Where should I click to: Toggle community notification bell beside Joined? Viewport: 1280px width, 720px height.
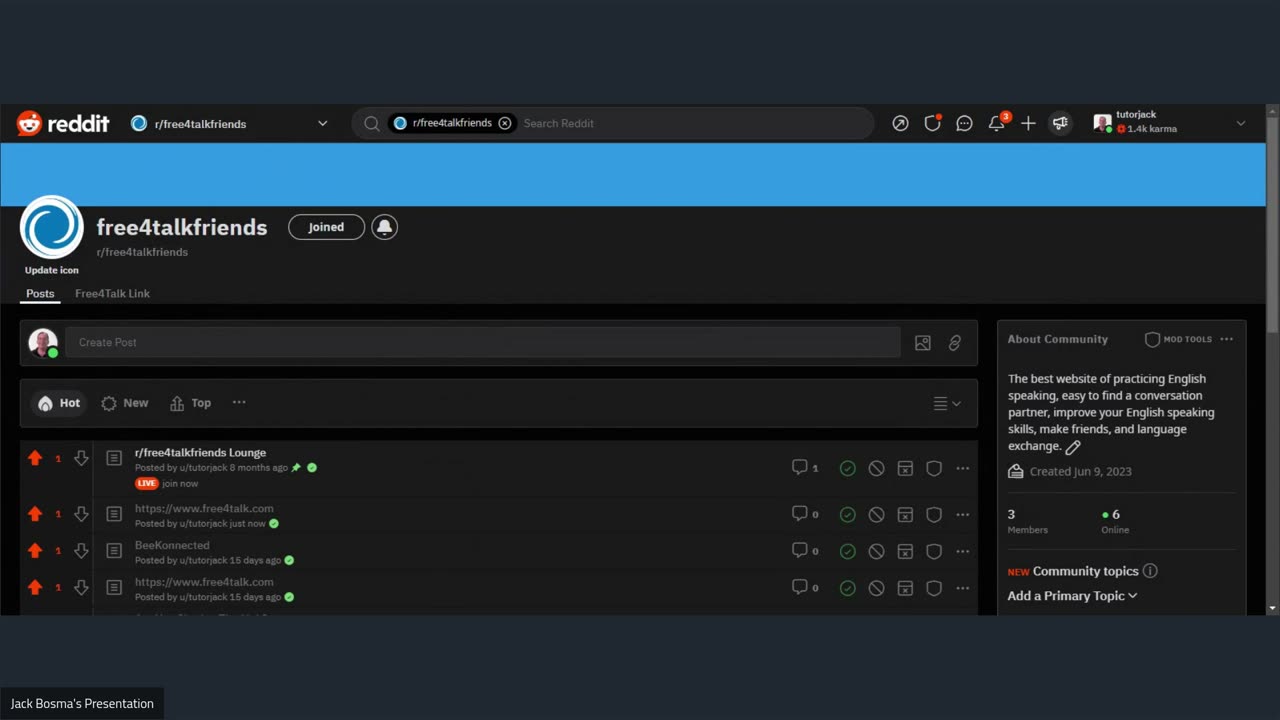384,227
